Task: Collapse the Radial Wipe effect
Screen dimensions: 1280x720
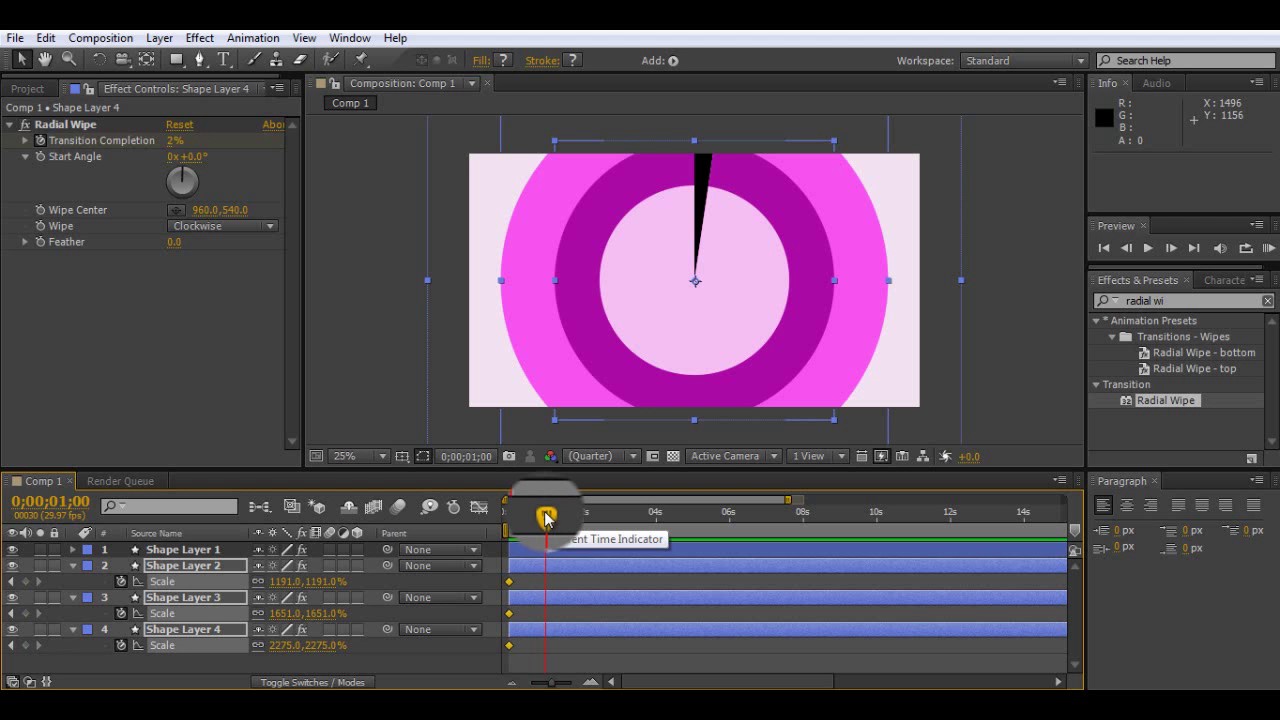Action: (x=9, y=125)
